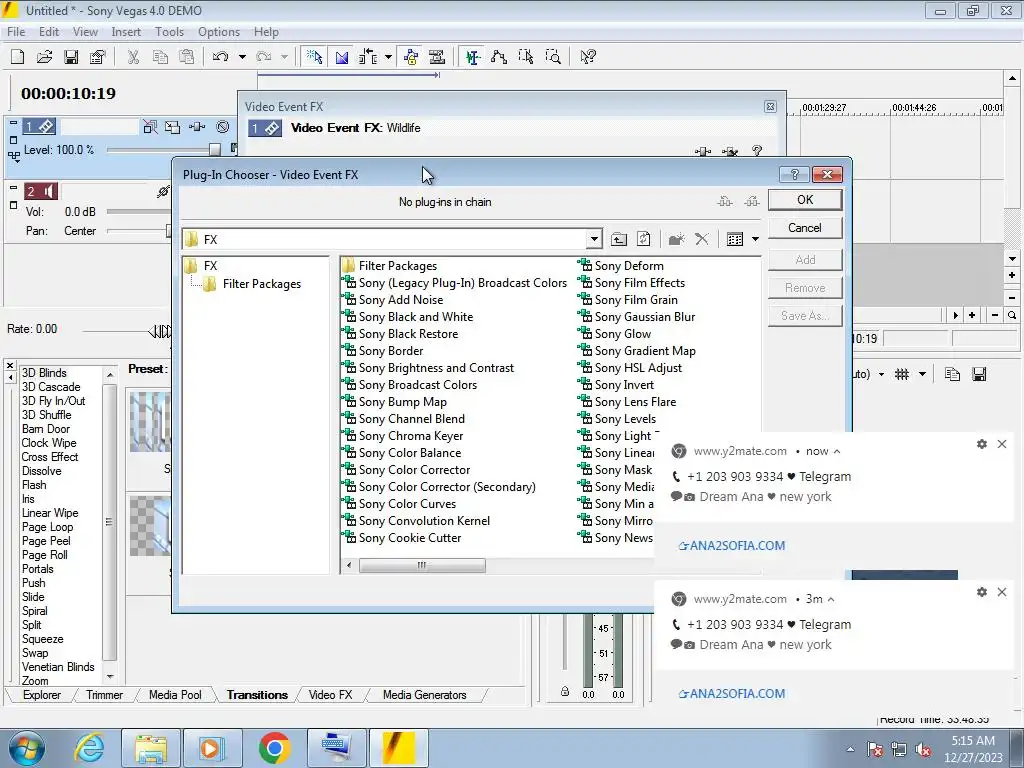Click the New project toolbar icon

tap(18, 57)
